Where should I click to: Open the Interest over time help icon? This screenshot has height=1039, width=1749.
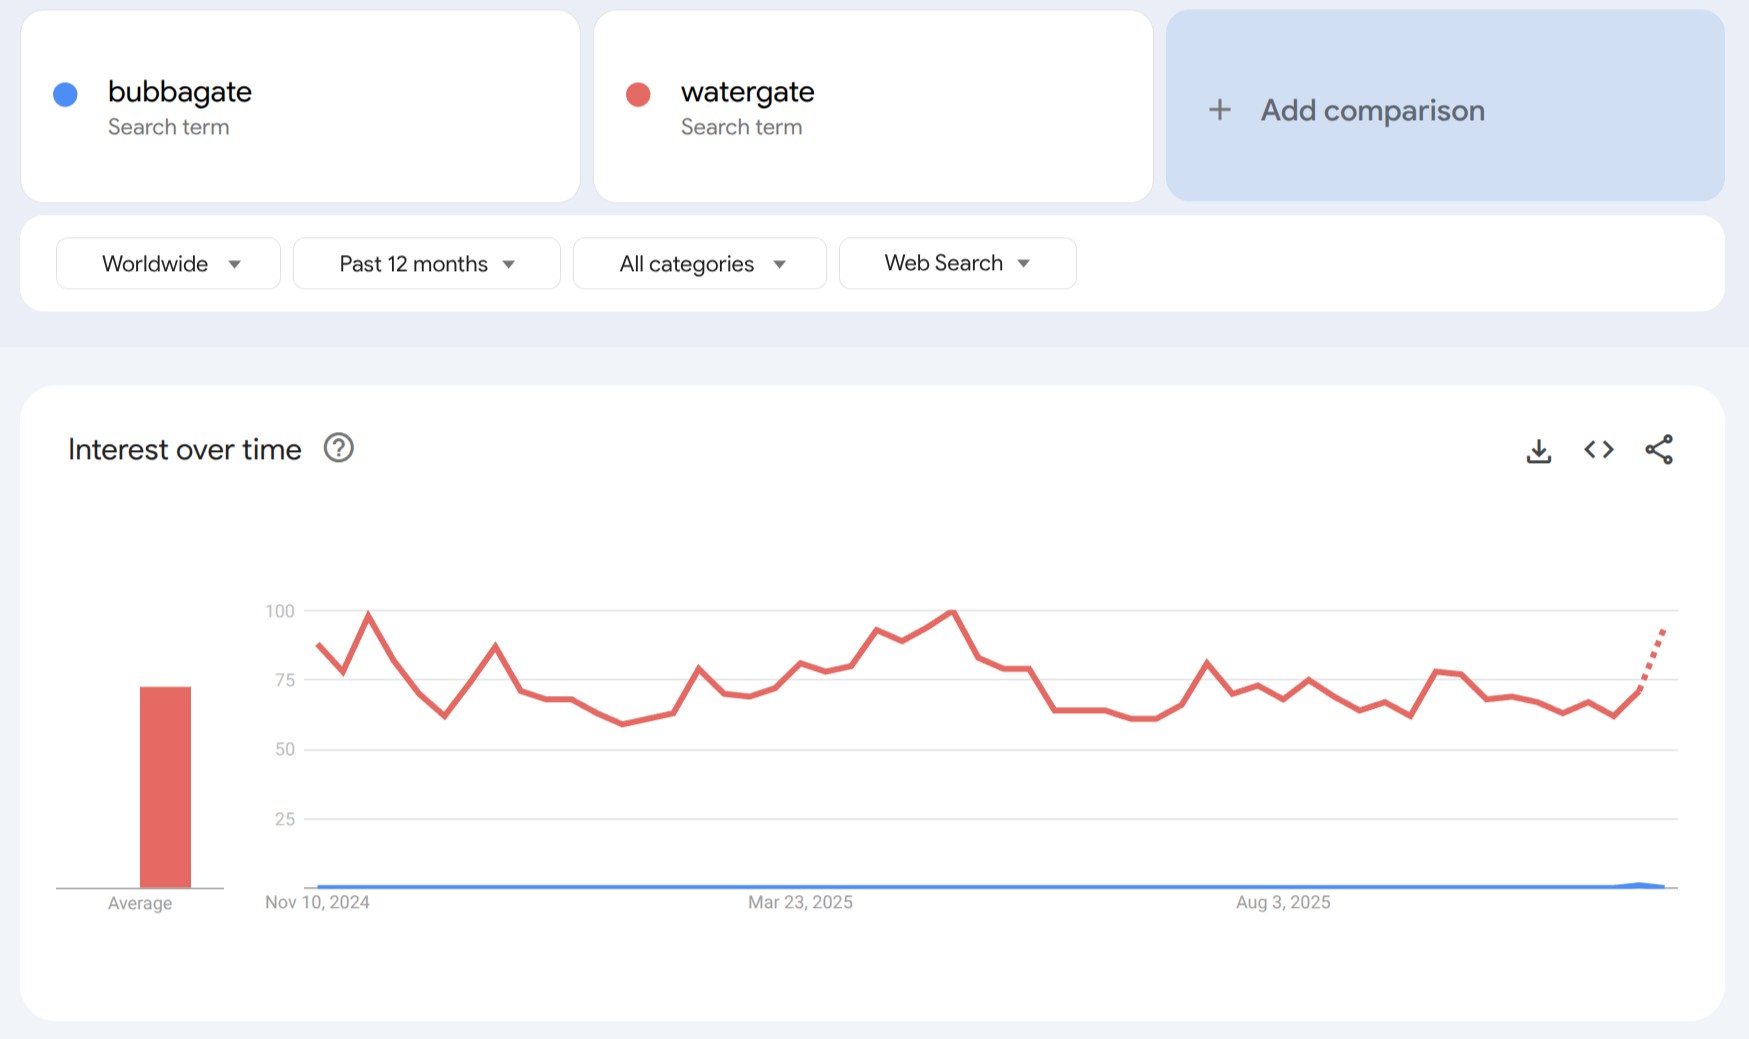[x=339, y=448]
